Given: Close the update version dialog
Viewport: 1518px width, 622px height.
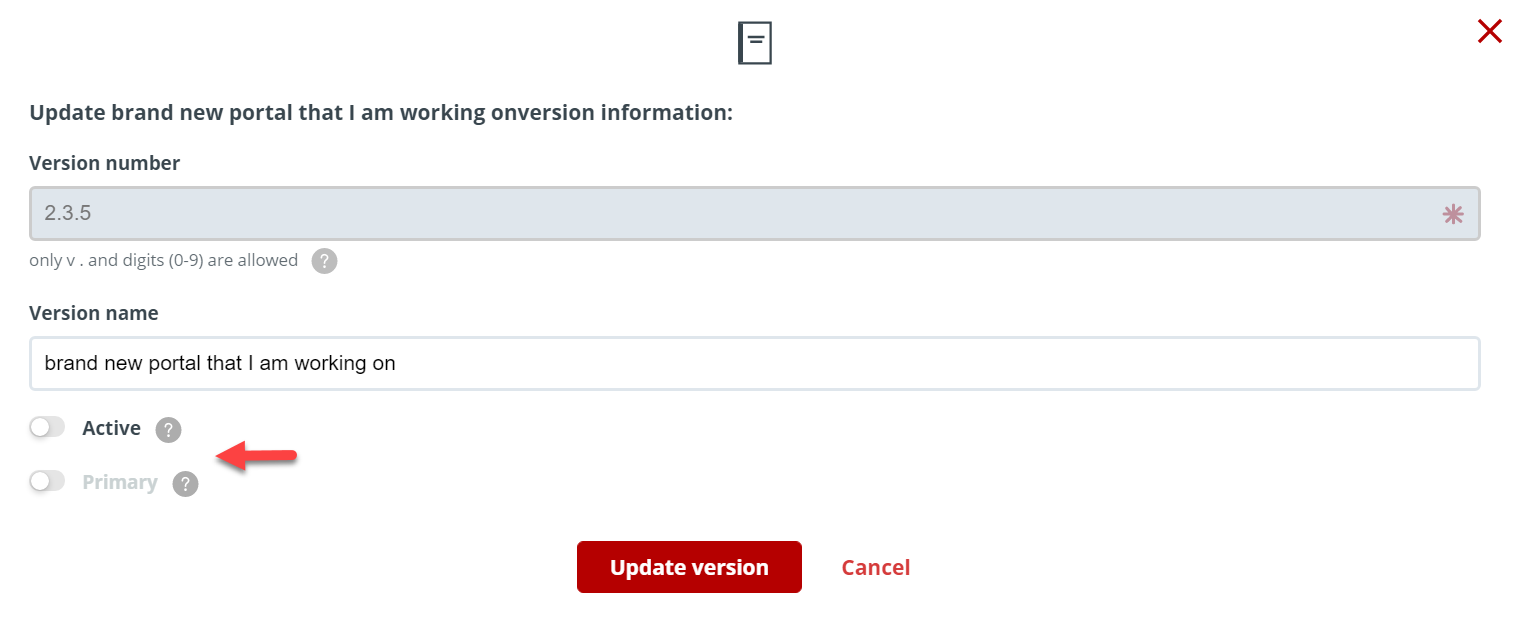Looking at the screenshot, I should (x=1489, y=32).
